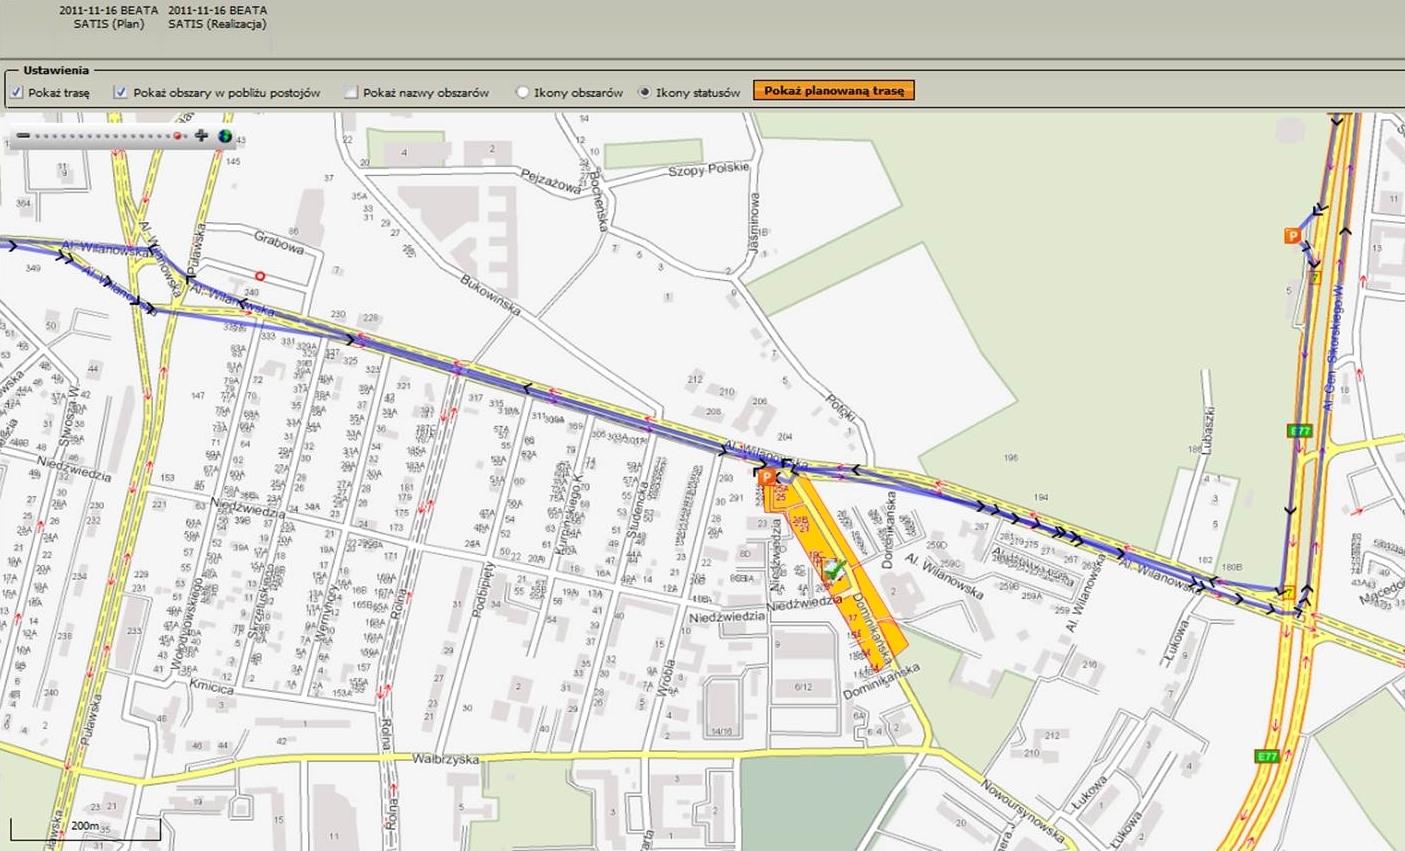Toggle the Pokaż trasę checkbox
This screenshot has height=851, width=1405.
(16, 92)
